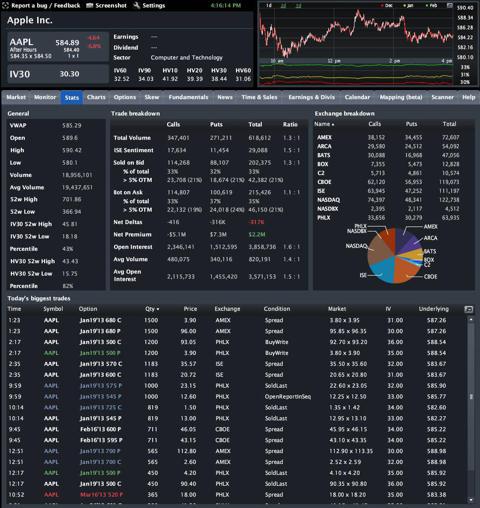Toggle the Jan series in chart legend
Viewport: 480px width, 508px height.
pyautogui.click(x=407, y=6)
